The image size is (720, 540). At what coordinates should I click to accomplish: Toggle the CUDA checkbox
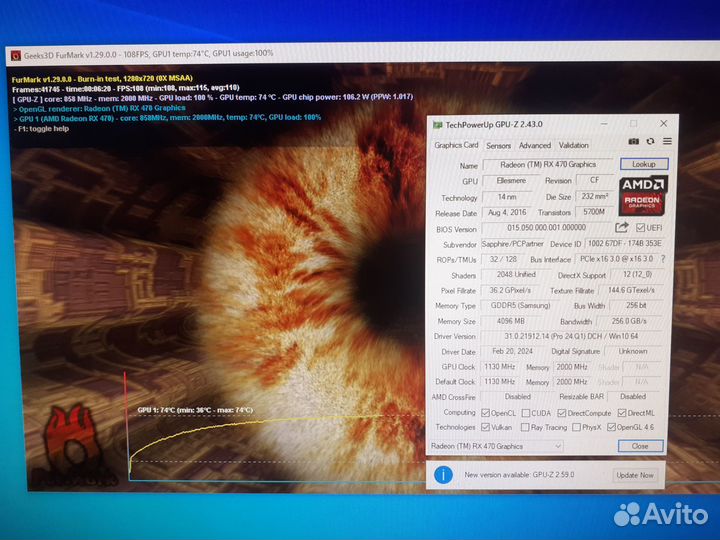coord(526,413)
